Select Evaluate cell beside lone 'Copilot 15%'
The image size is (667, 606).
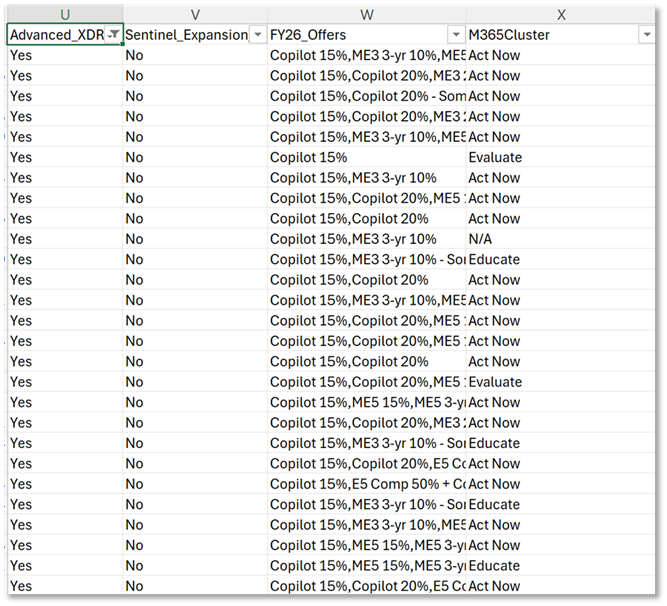tap(561, 157)
